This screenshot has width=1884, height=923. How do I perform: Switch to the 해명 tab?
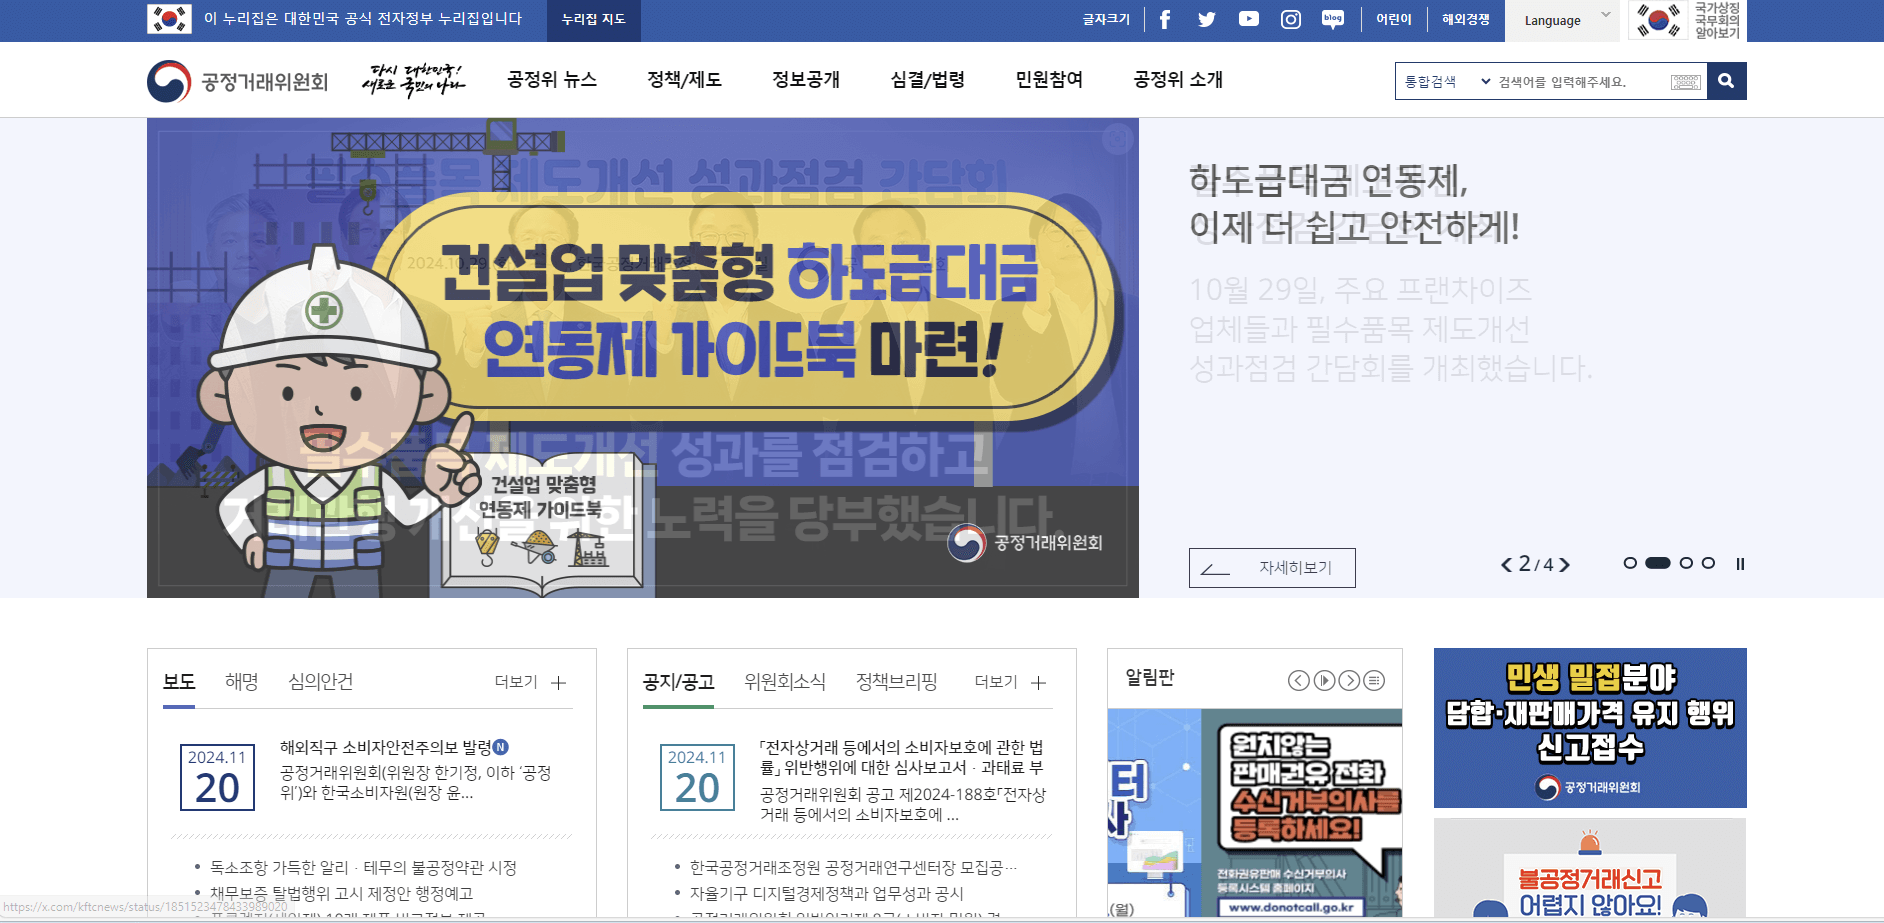(x=240, y=681)
